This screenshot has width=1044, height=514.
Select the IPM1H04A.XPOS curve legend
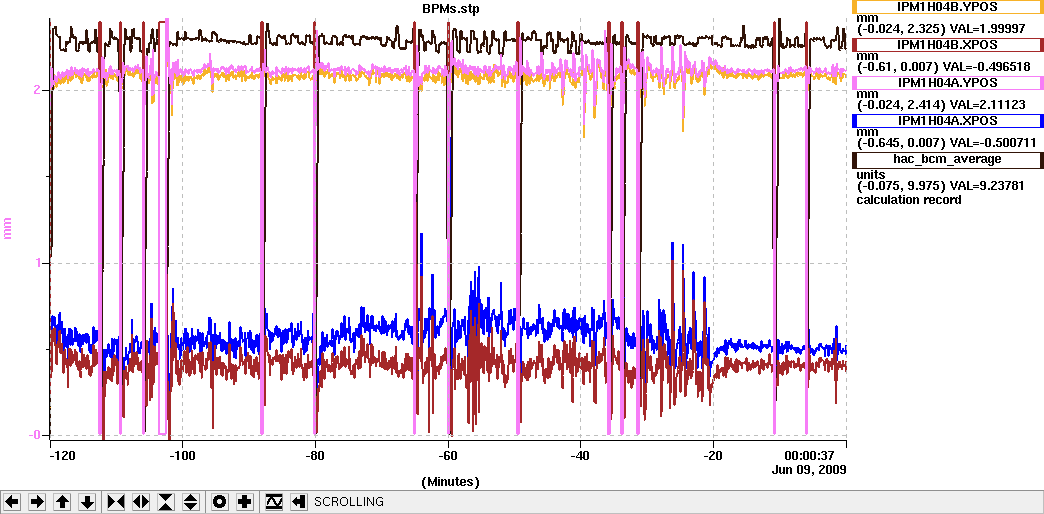pyautogui.click(x=947, y=121)
